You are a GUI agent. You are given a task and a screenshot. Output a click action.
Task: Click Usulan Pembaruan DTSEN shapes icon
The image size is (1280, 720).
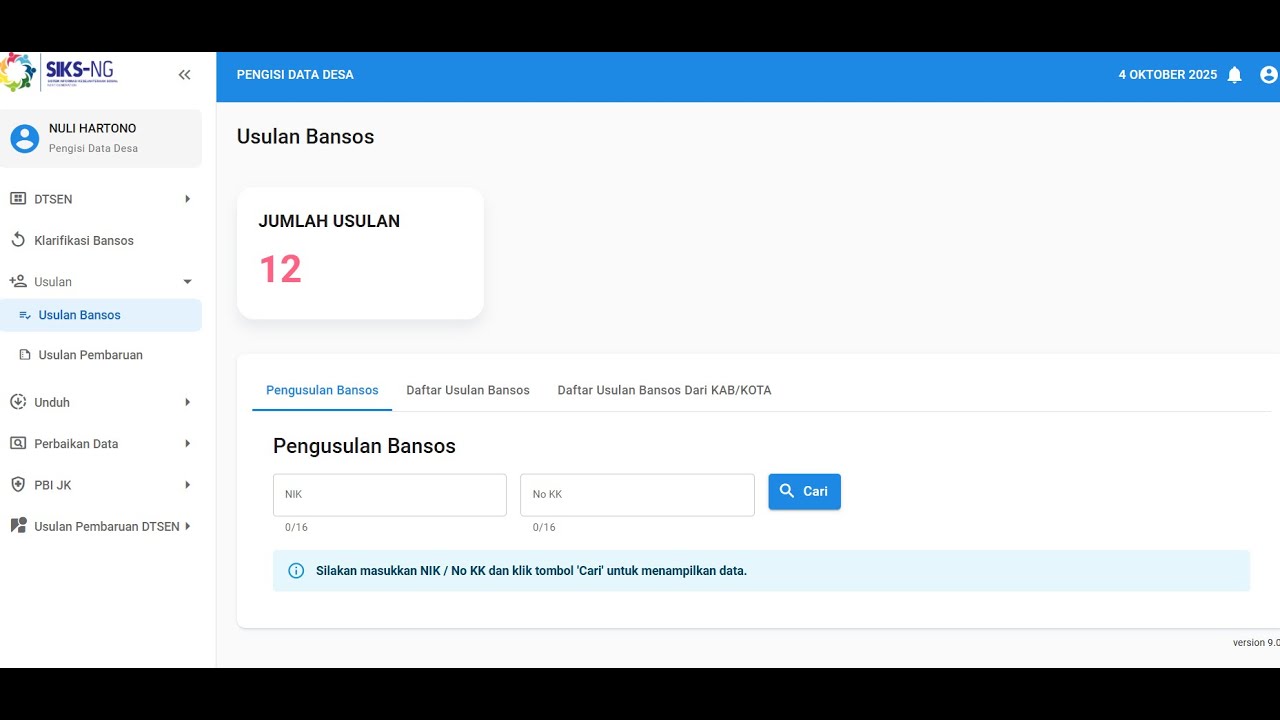[18, 526]
